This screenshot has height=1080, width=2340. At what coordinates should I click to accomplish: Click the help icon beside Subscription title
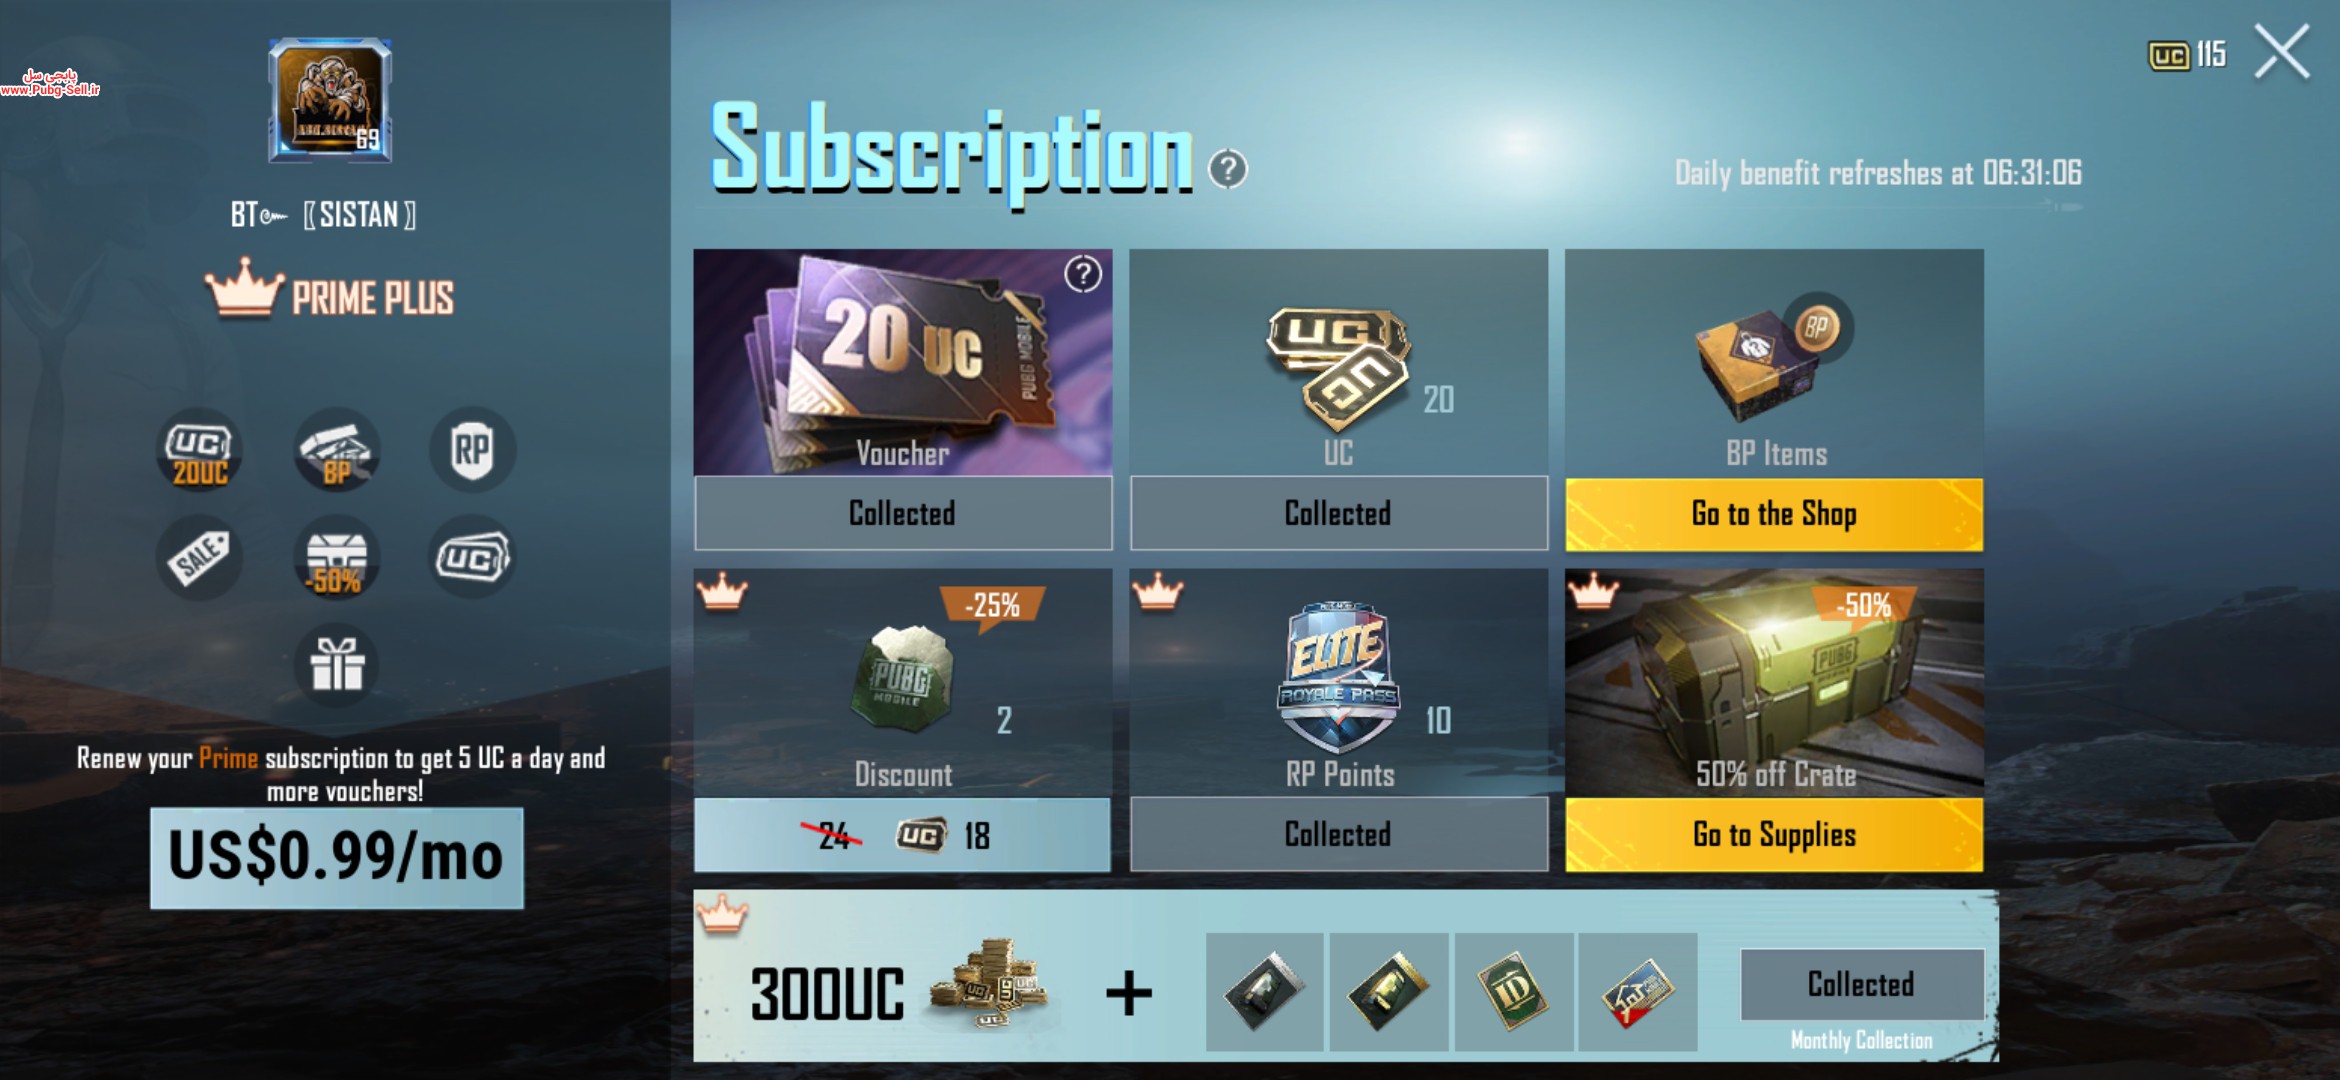coord(1227,169)
